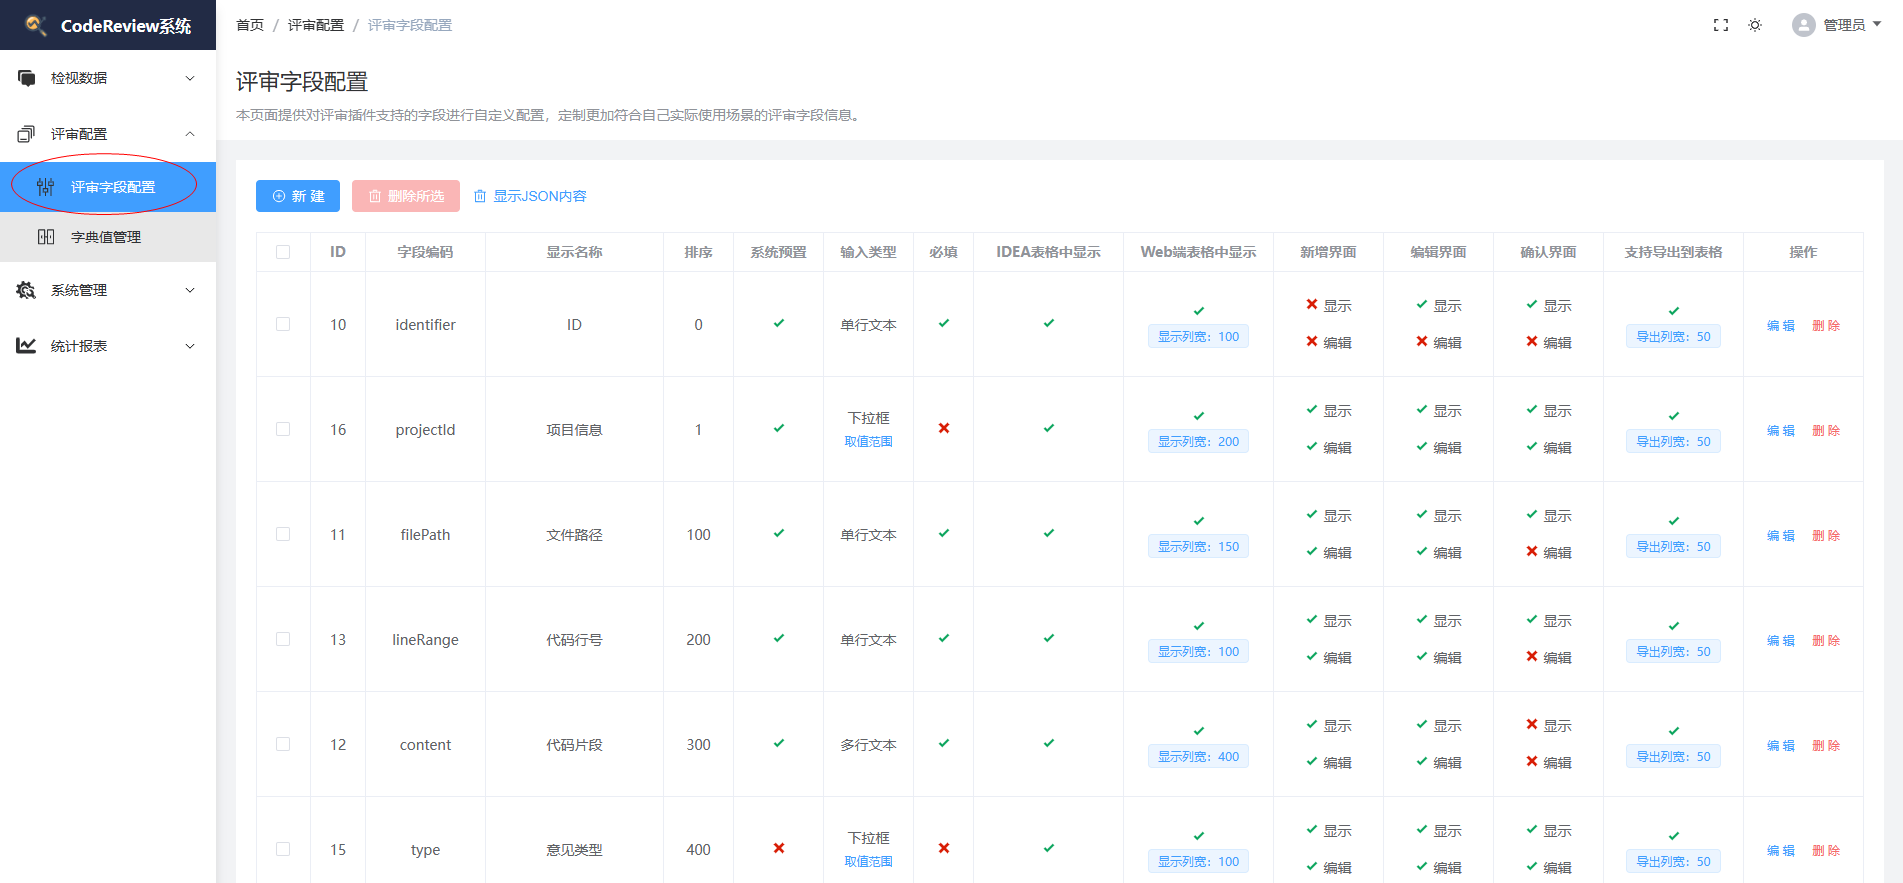Click the 新建 button
1903x883 pixels.
tap(298, 196)
